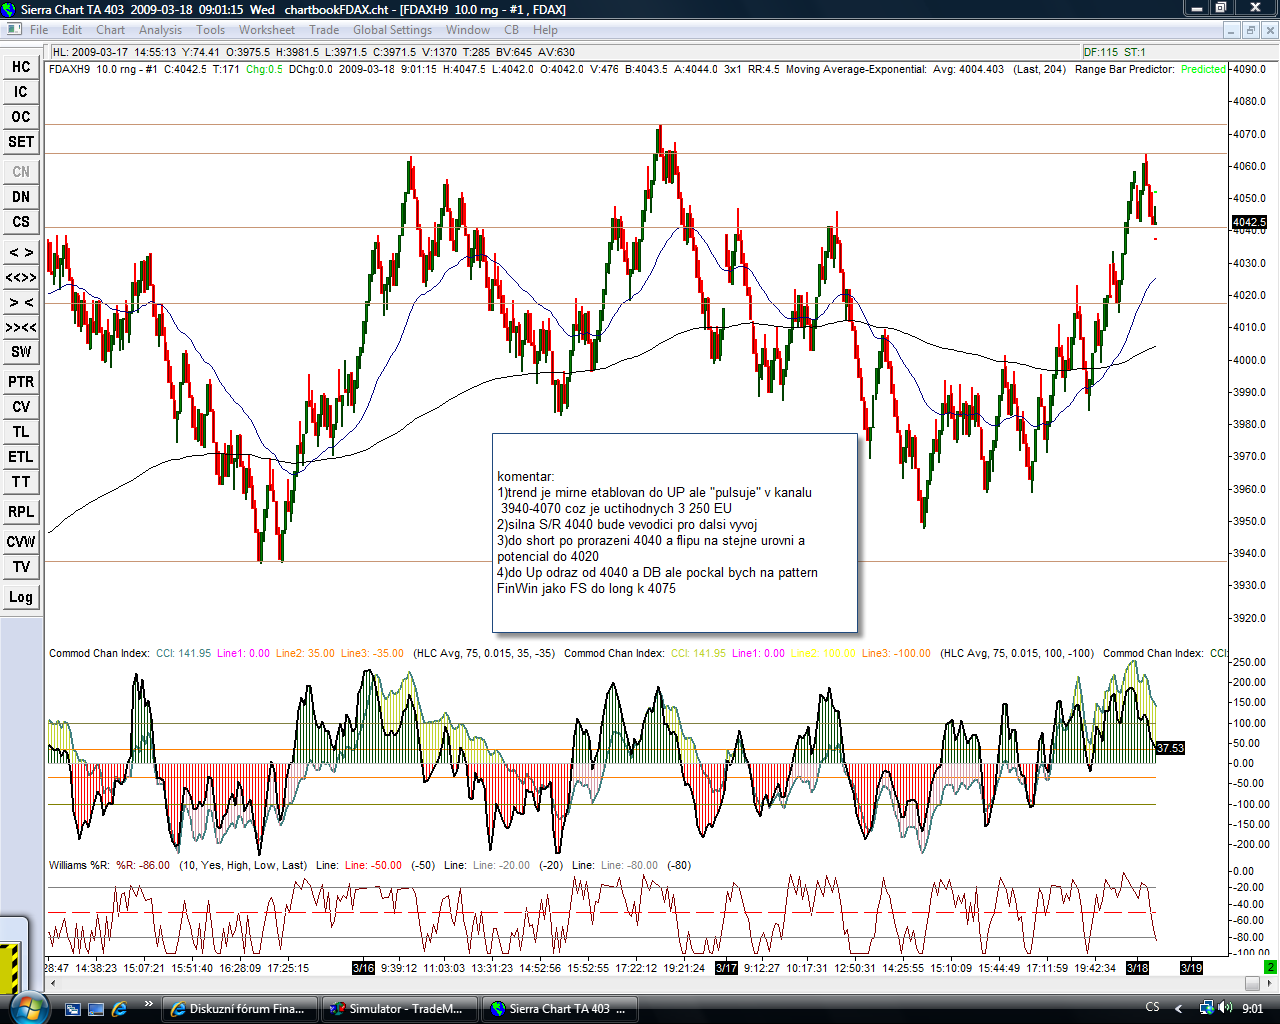
Task: Click the chart document icon beside File menu
Action: (x=12, y=30)
